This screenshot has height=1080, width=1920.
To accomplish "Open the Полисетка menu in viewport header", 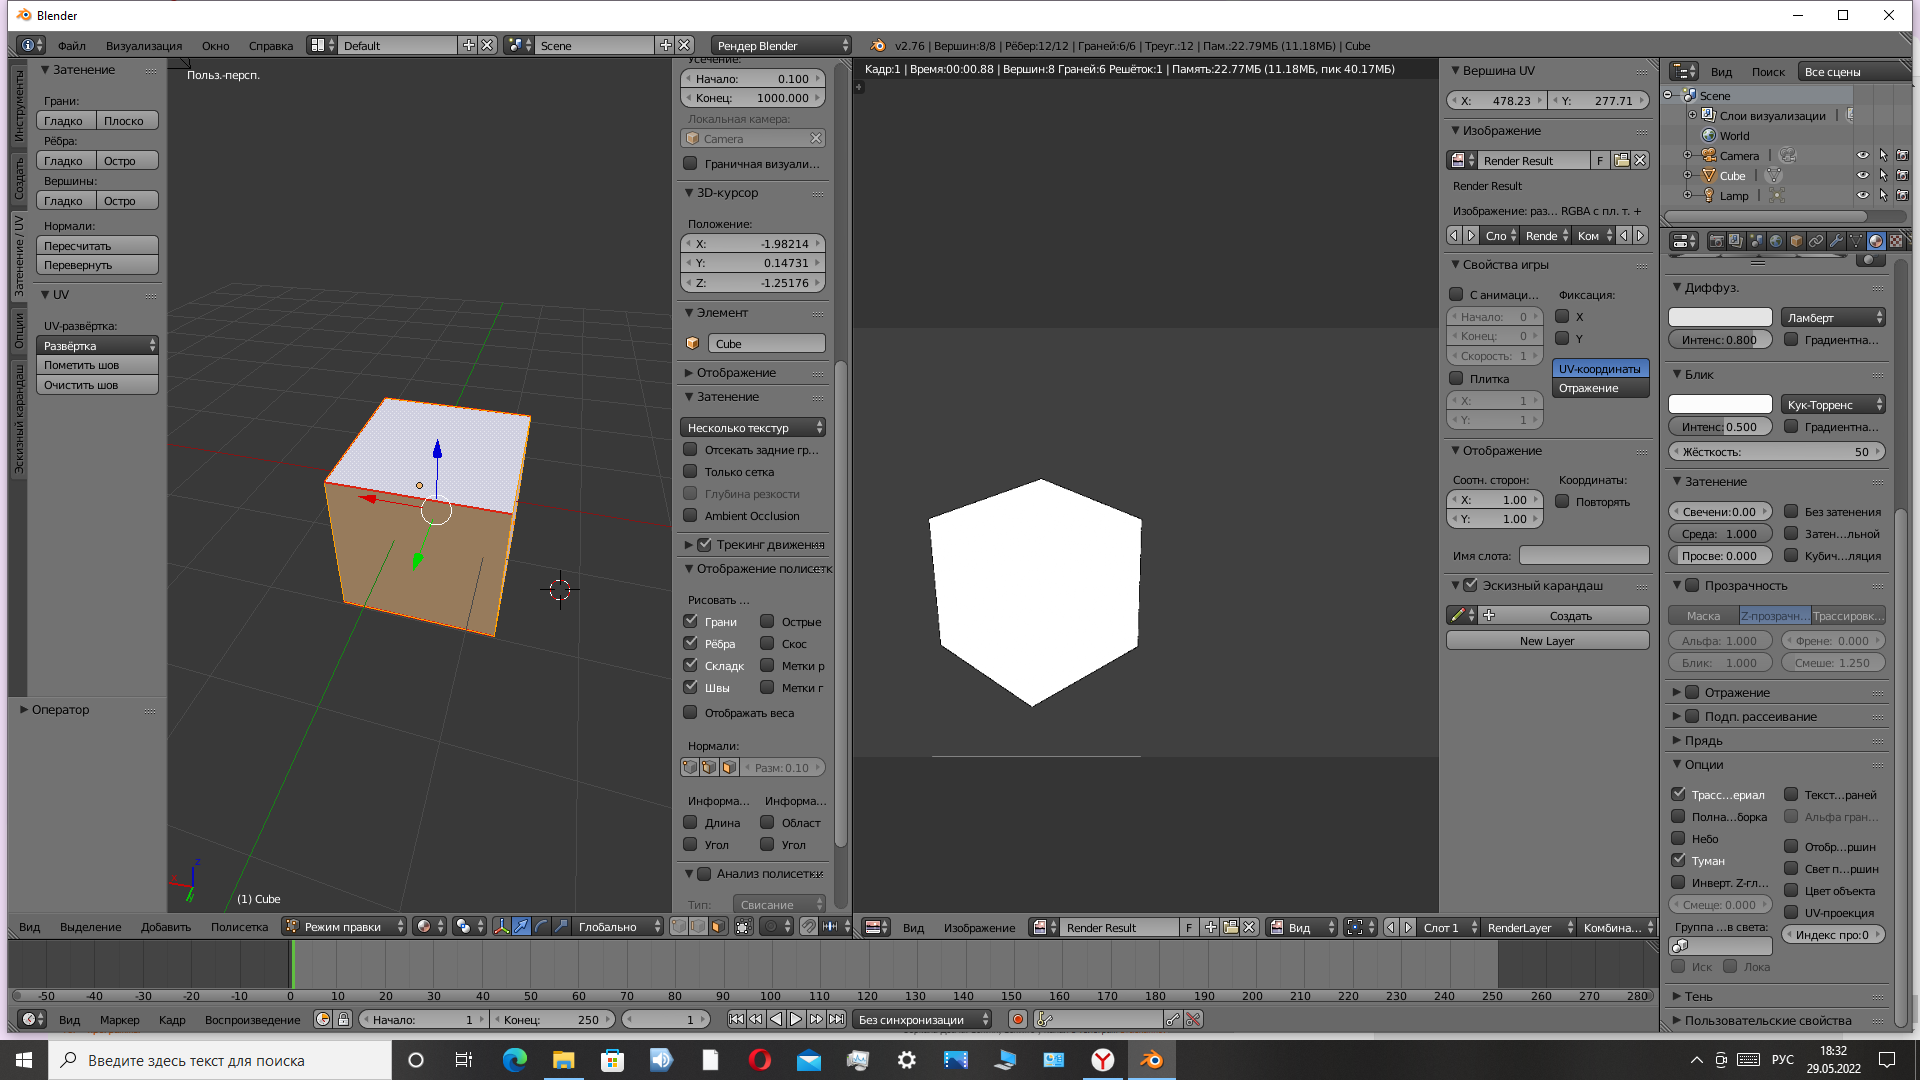I will click(x=239, y=927).
